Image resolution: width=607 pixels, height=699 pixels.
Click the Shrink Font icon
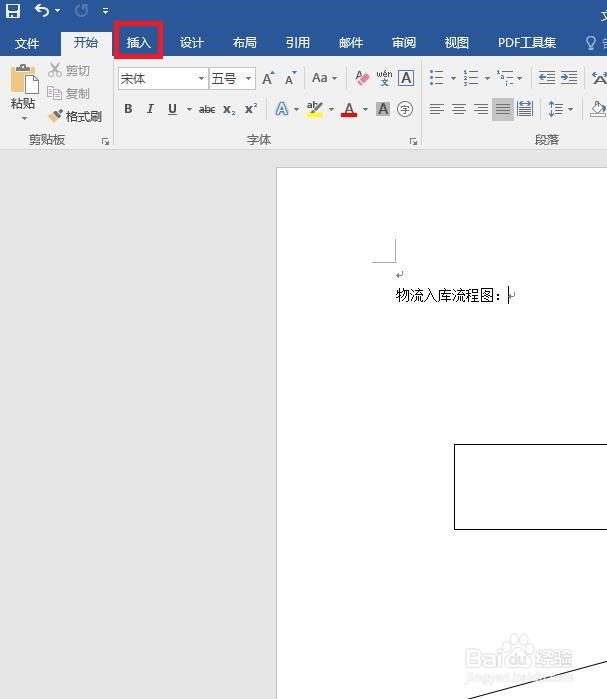tap(291, 78)
